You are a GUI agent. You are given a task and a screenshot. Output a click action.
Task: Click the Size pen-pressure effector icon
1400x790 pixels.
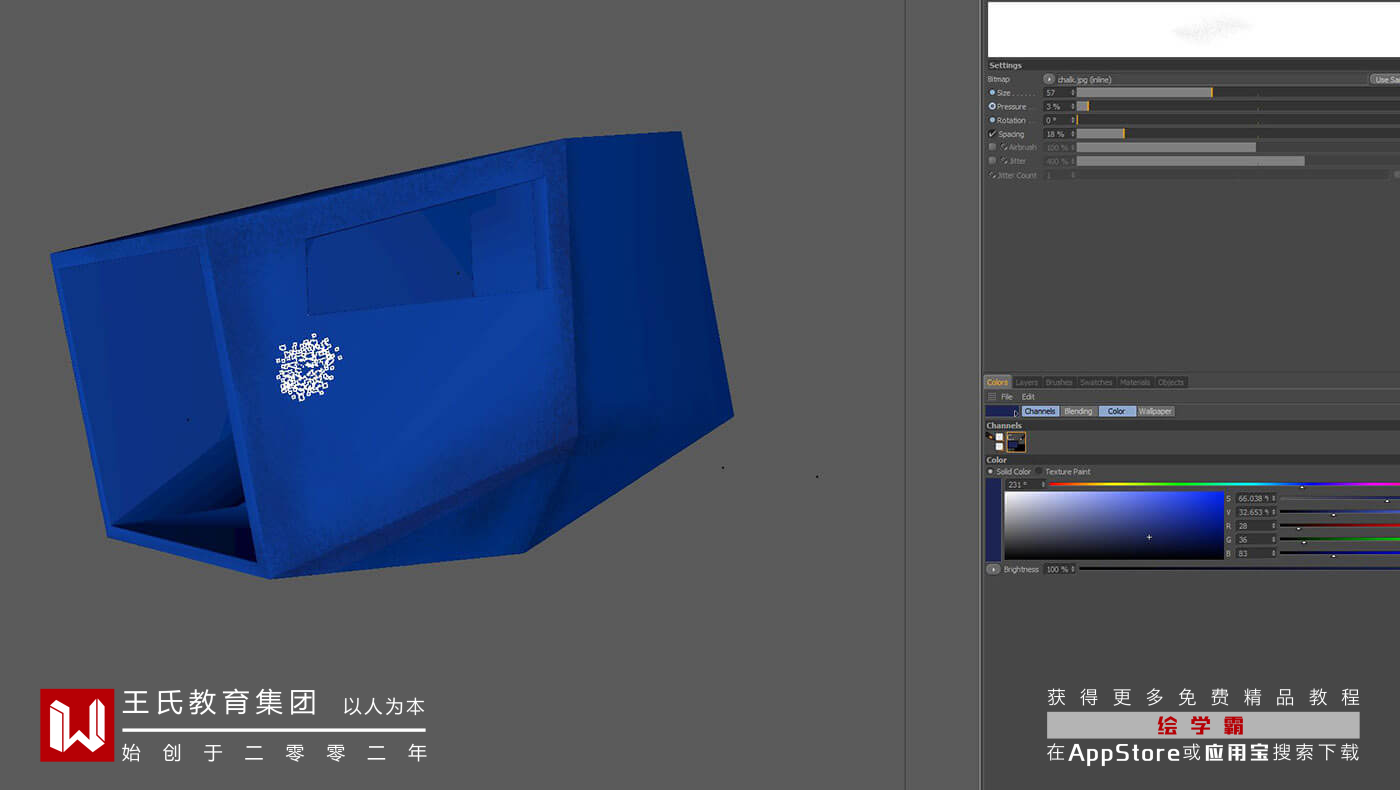click(992, 93)
